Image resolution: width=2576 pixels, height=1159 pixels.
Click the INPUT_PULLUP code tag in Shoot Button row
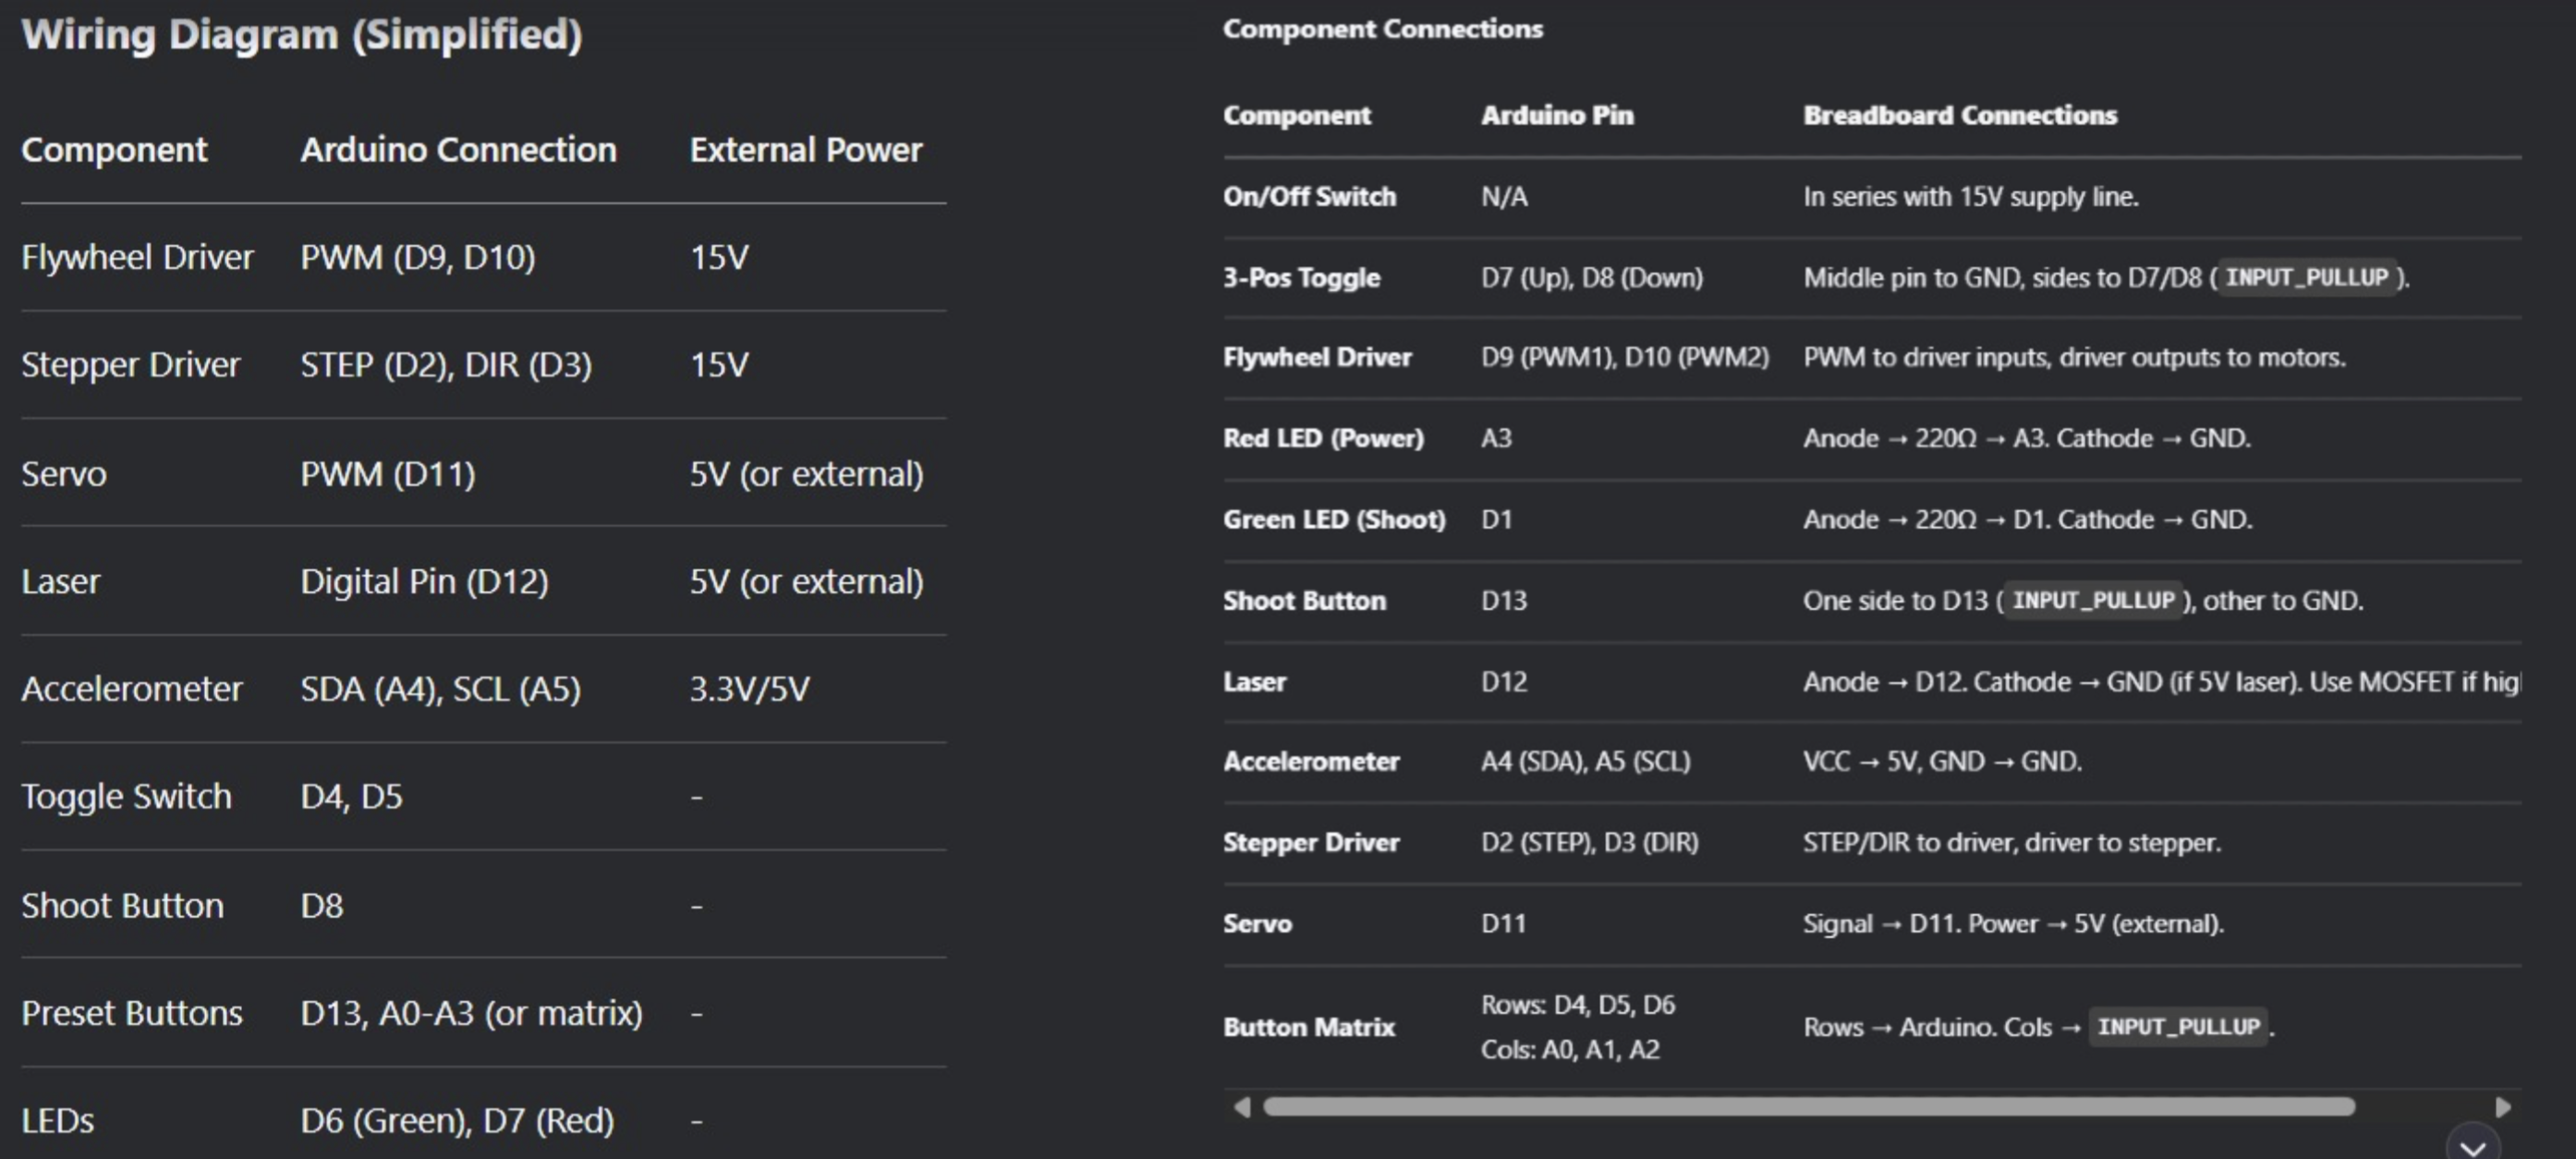coord(2093,600)
